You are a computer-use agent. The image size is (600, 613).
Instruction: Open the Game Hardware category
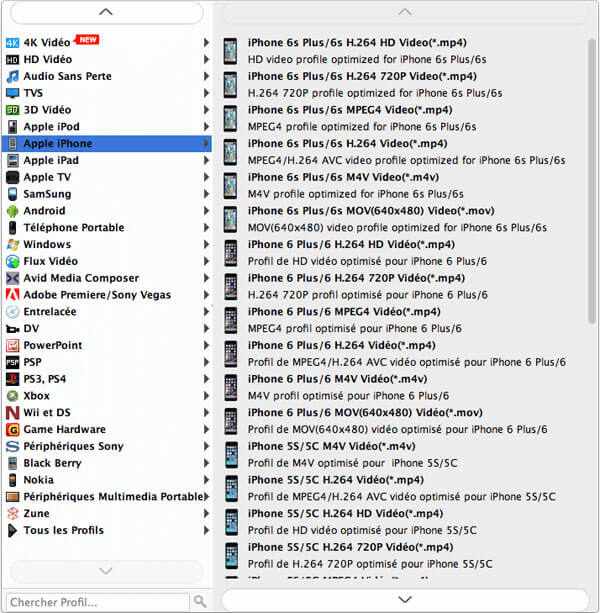tap(64, 429)
